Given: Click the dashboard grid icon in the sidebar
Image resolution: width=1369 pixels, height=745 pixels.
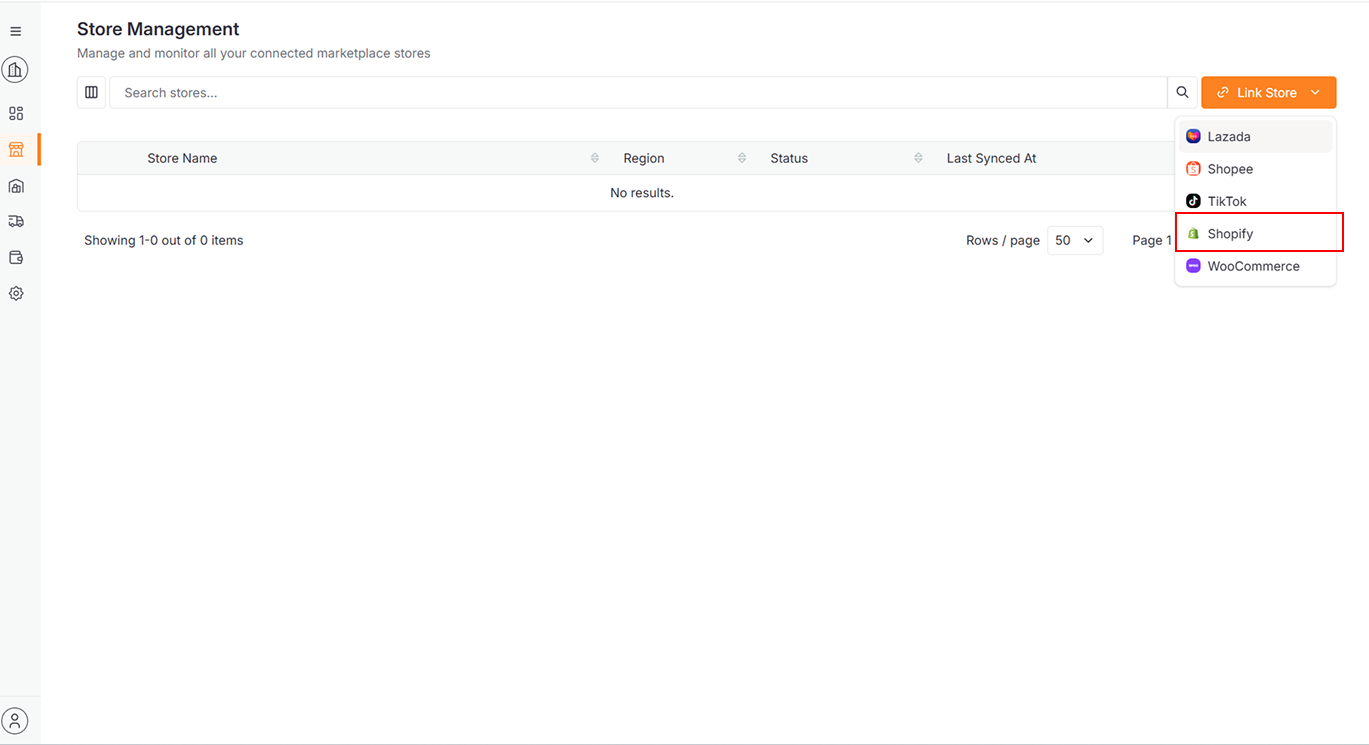Looking at the screenshot, I should 15,113.
